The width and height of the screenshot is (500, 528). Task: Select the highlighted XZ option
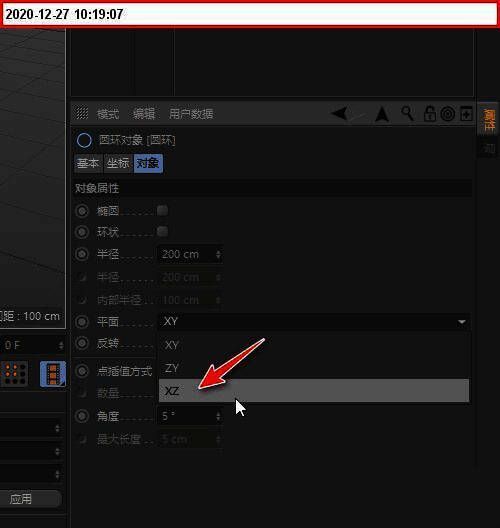click(x=314, y=391)
